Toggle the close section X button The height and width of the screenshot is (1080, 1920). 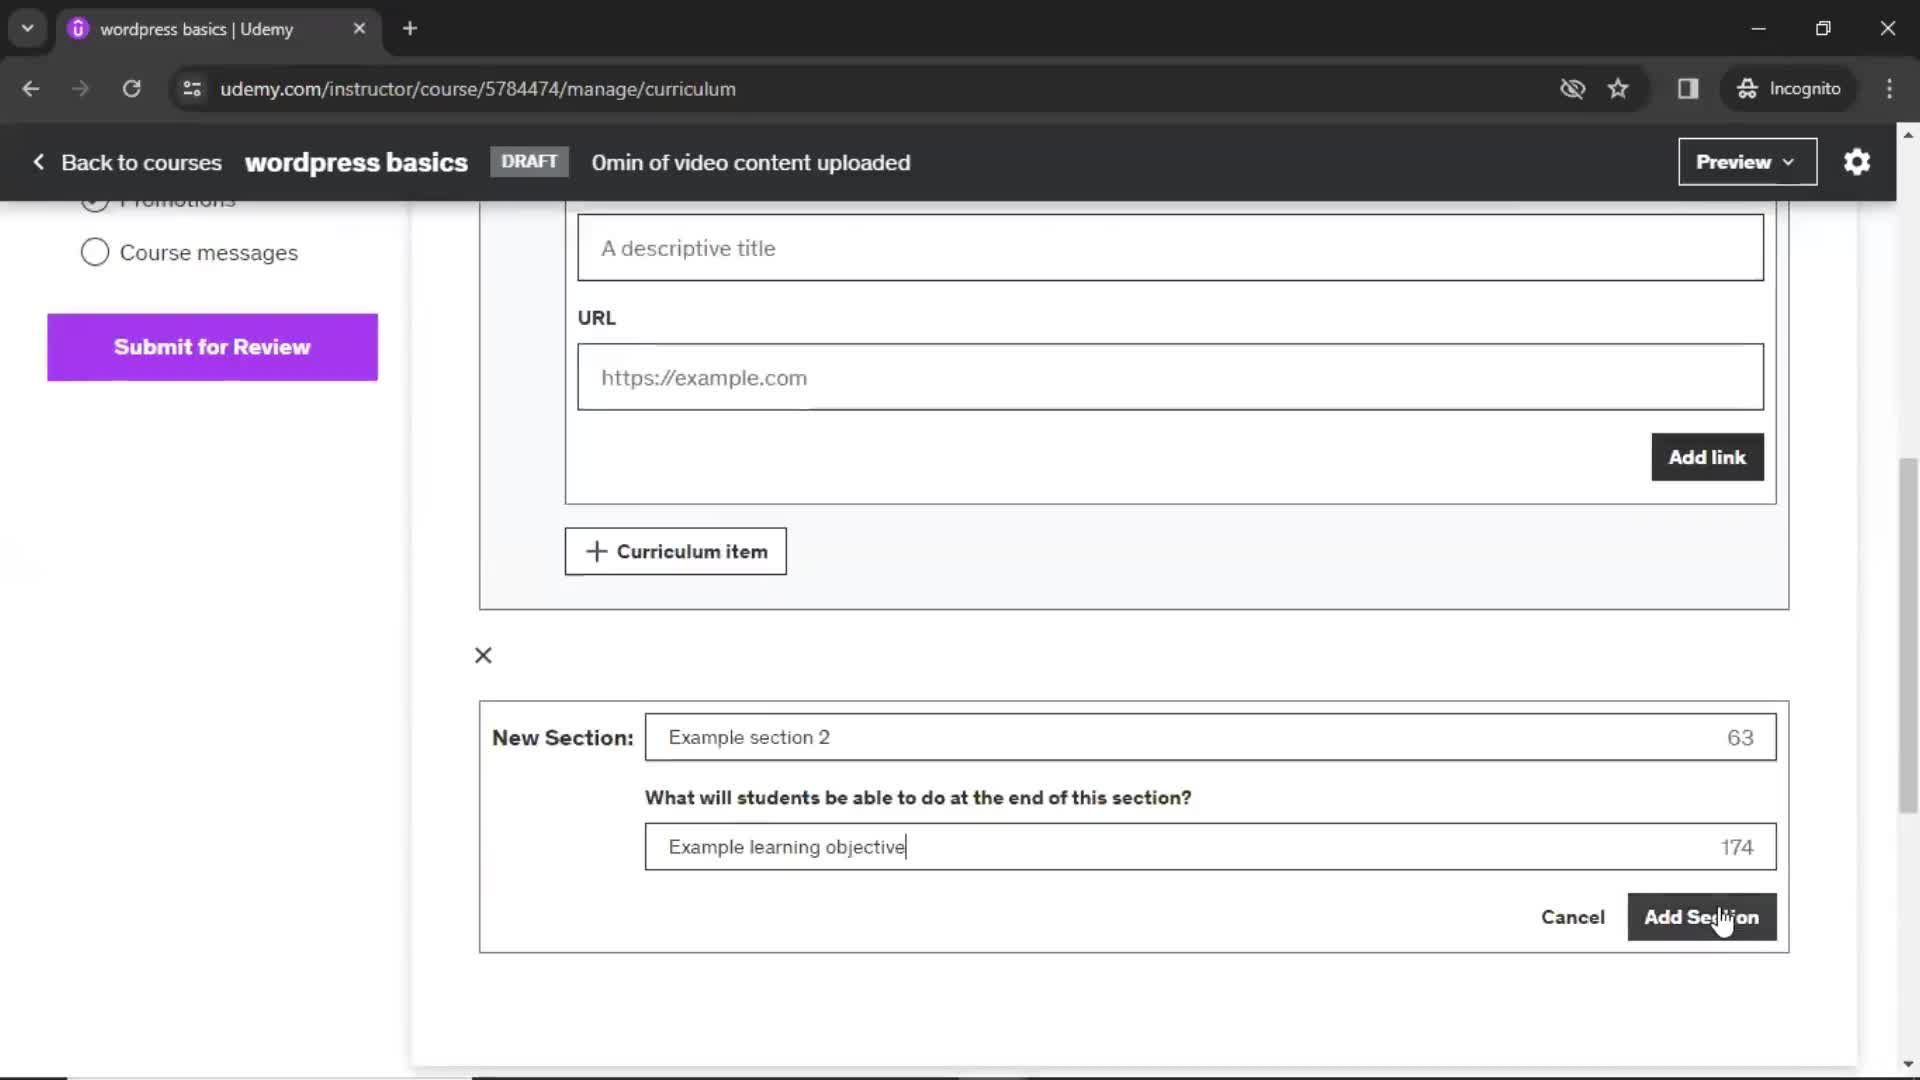(483, 654)
